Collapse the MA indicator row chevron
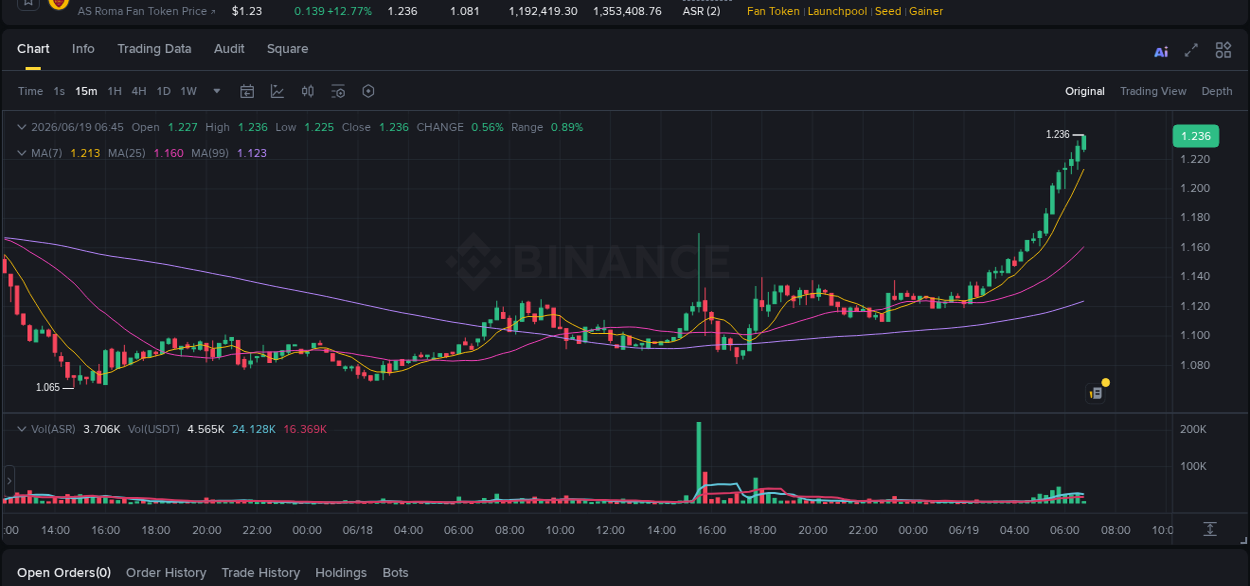This screenshot has width=1250, height=586. pos(22,153)
